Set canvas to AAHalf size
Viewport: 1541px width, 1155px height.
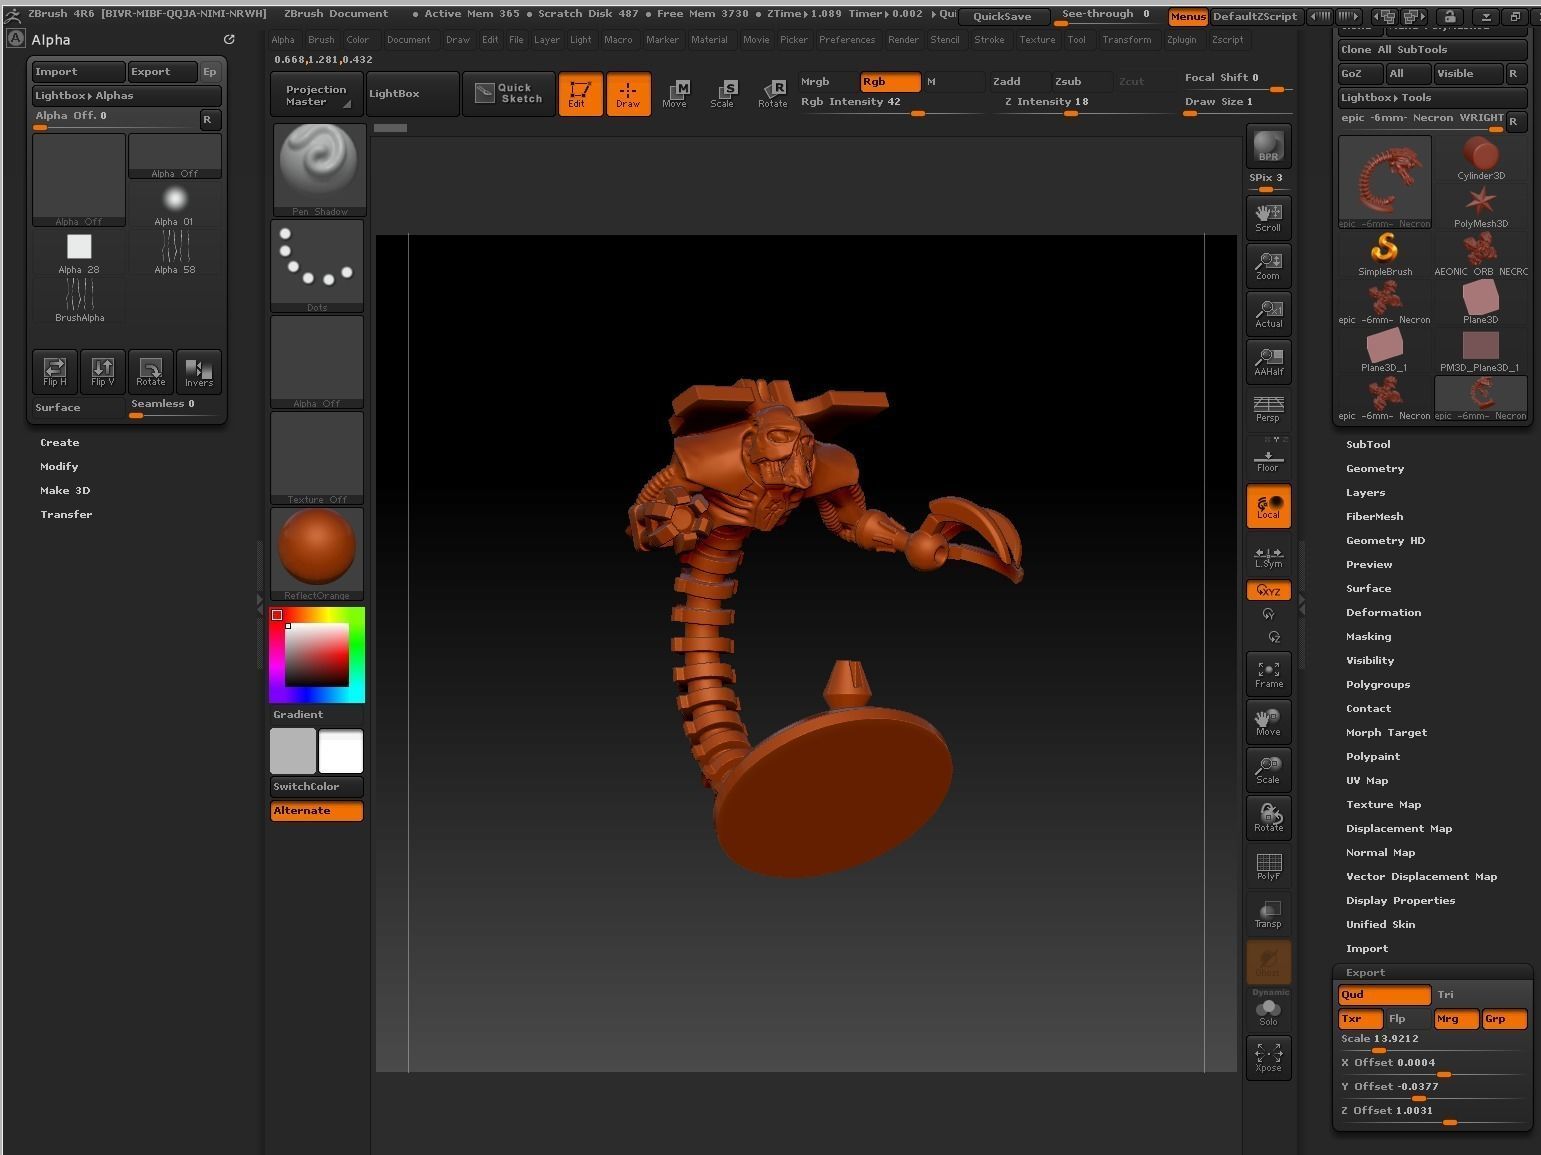(x=1268, y=361)
